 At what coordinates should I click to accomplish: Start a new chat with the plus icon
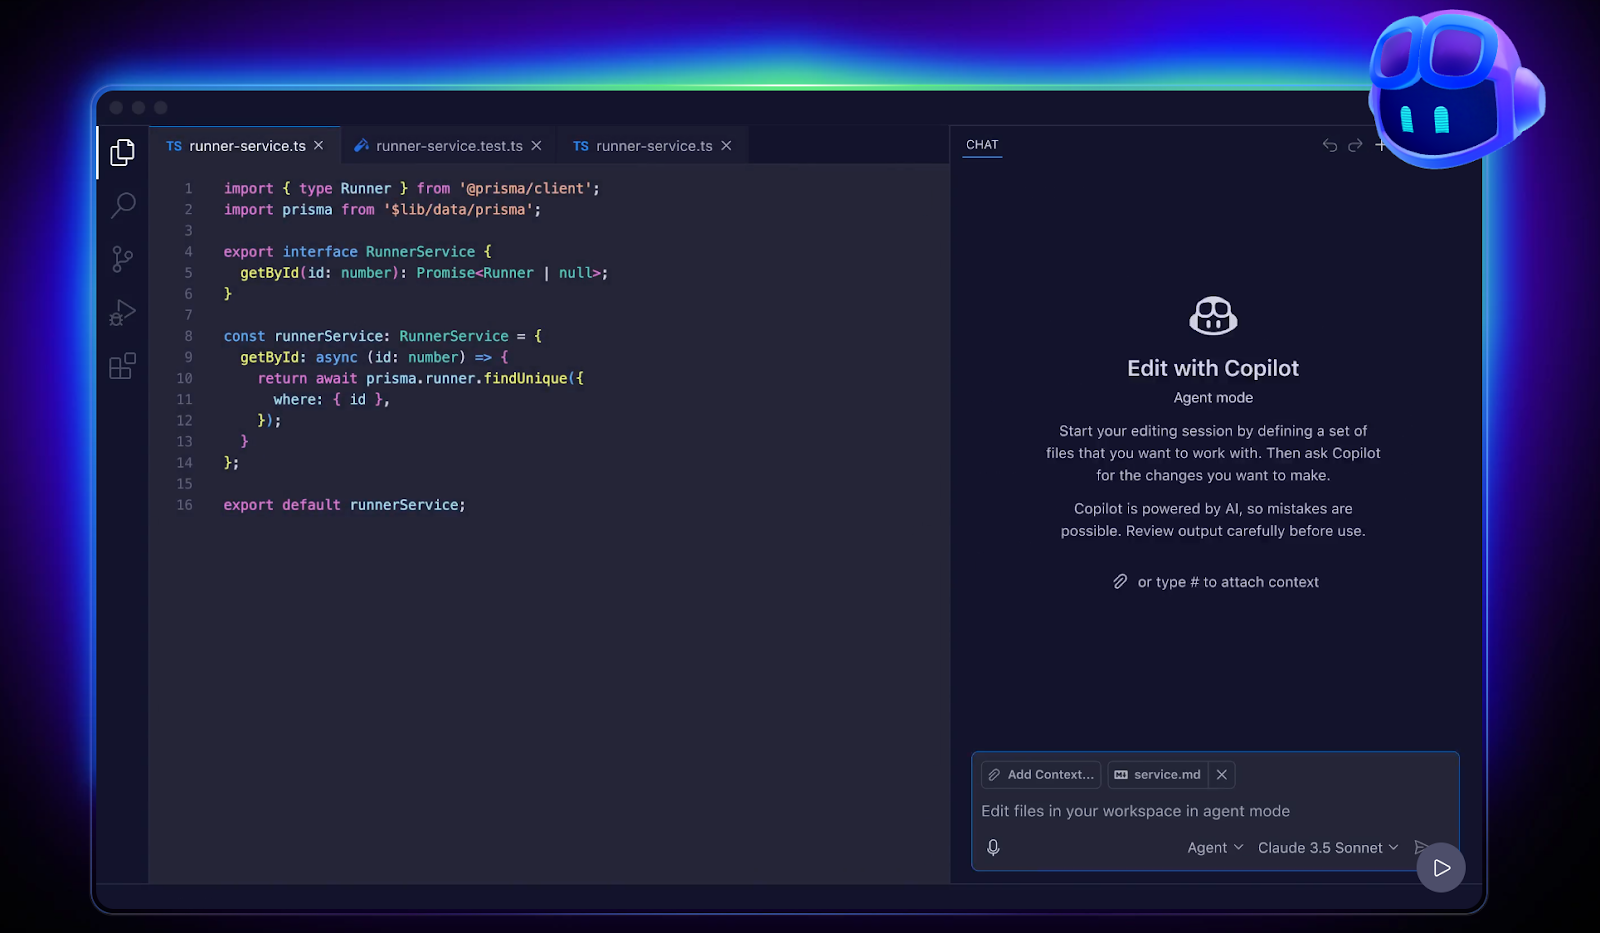[x=1381, y=146]
